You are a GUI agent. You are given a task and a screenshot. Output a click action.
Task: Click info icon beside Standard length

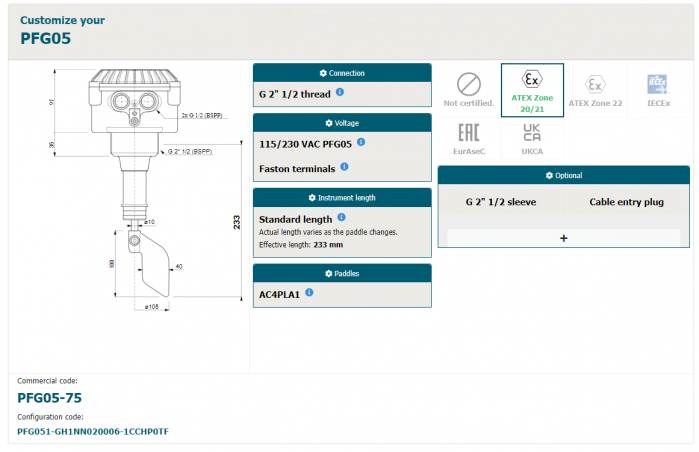(x=341, y=217)
